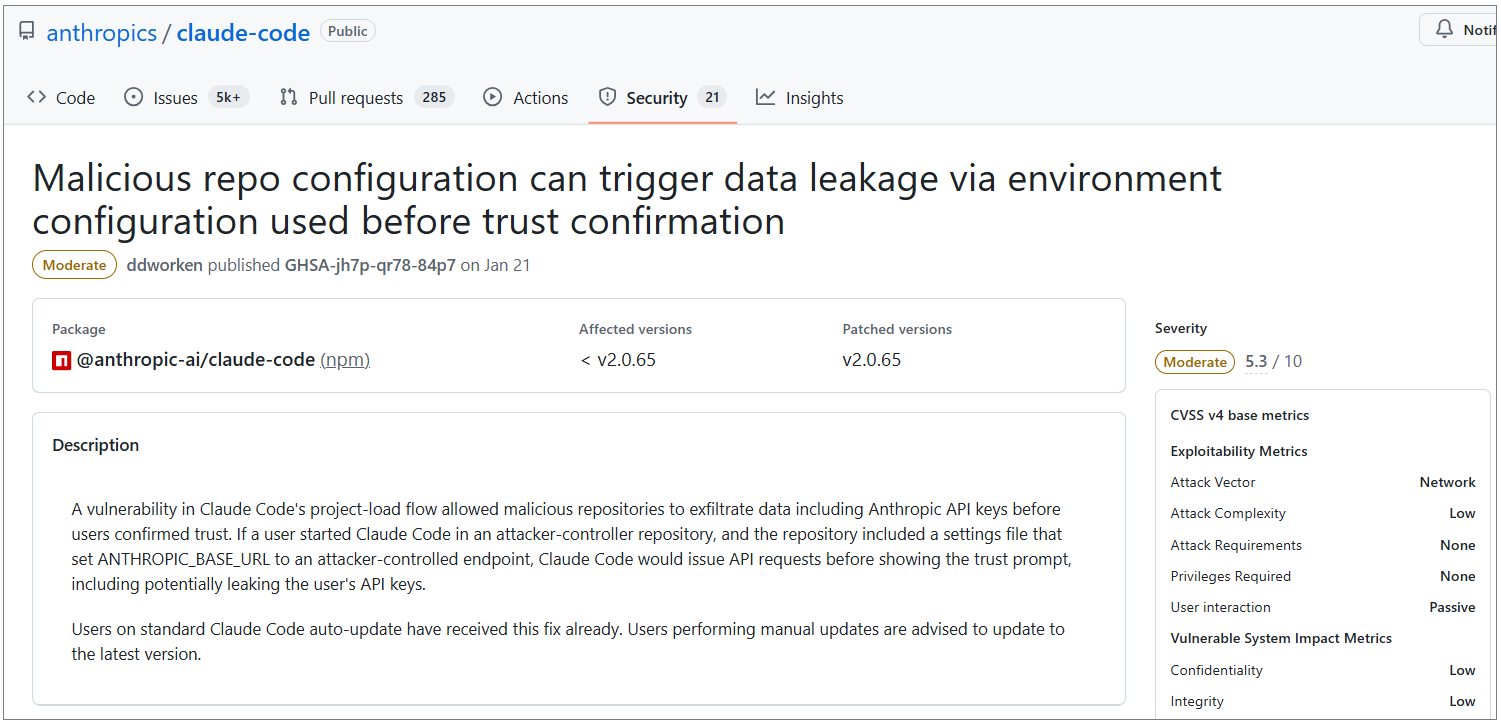This screenshot has width=1501, height=727.
Task: Click the red npm package icon
Action: pos(61,360)
